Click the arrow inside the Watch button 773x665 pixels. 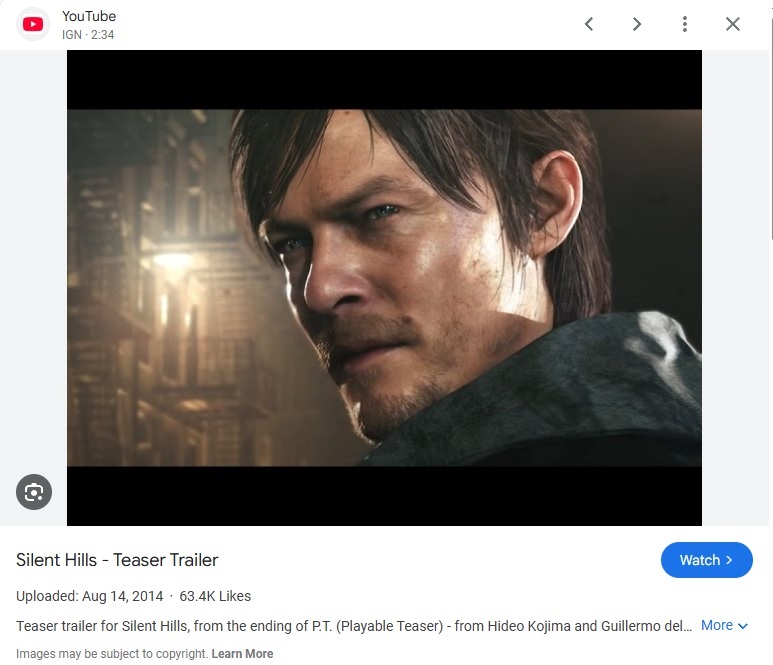[x=729, y=560]
